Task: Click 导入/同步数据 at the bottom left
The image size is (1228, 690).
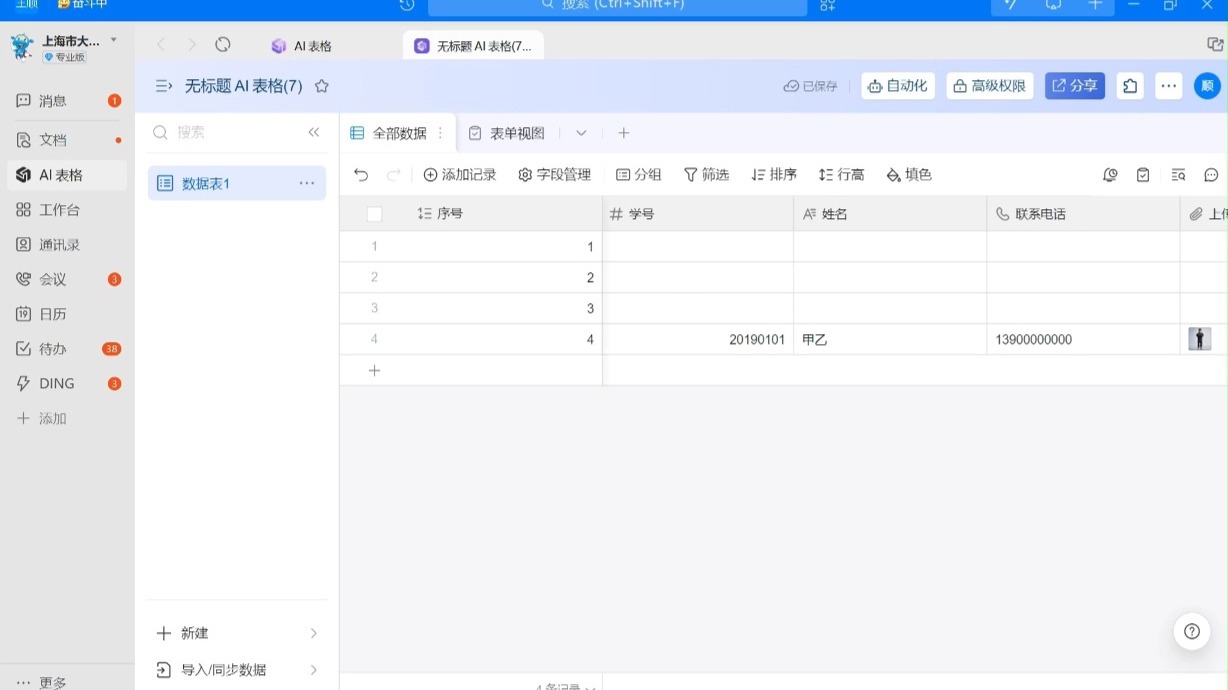Action: click(224, 669)
